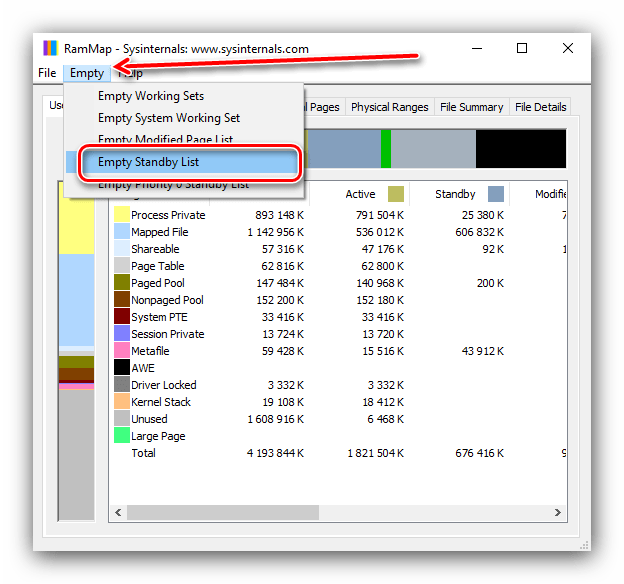Select the Paged Pool row label
The height and width of the screenshot is (584, 624).
158,283
